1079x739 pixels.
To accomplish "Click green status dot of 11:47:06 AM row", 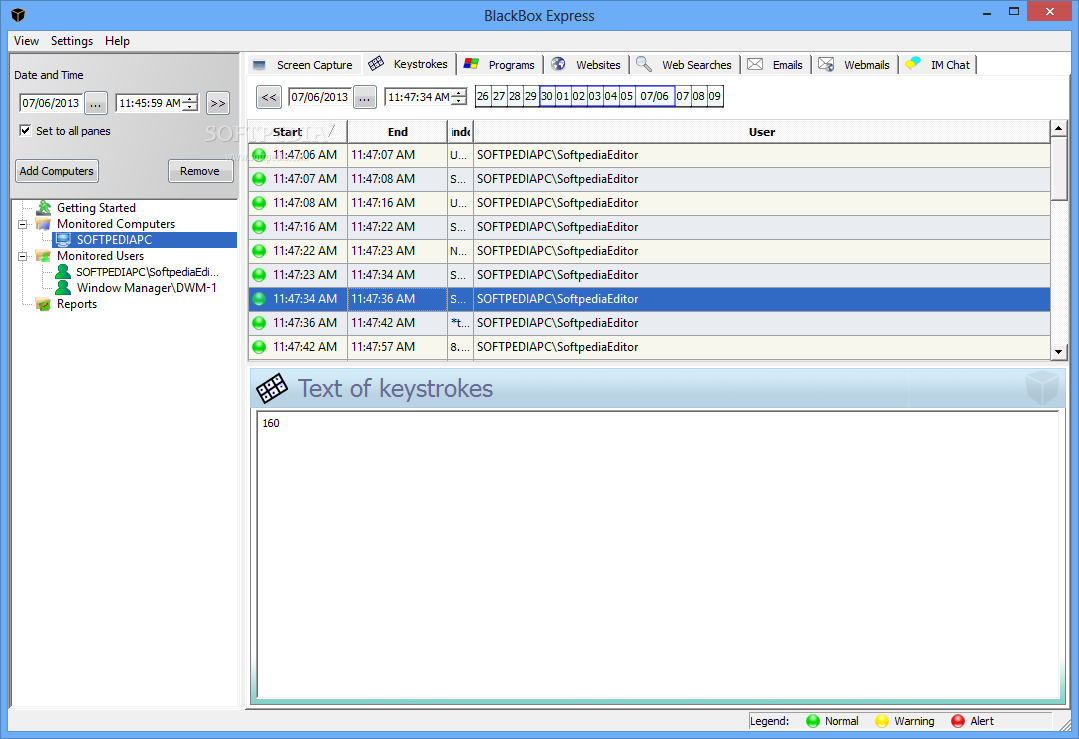I will pyautogui.click(x=259, y=155).
